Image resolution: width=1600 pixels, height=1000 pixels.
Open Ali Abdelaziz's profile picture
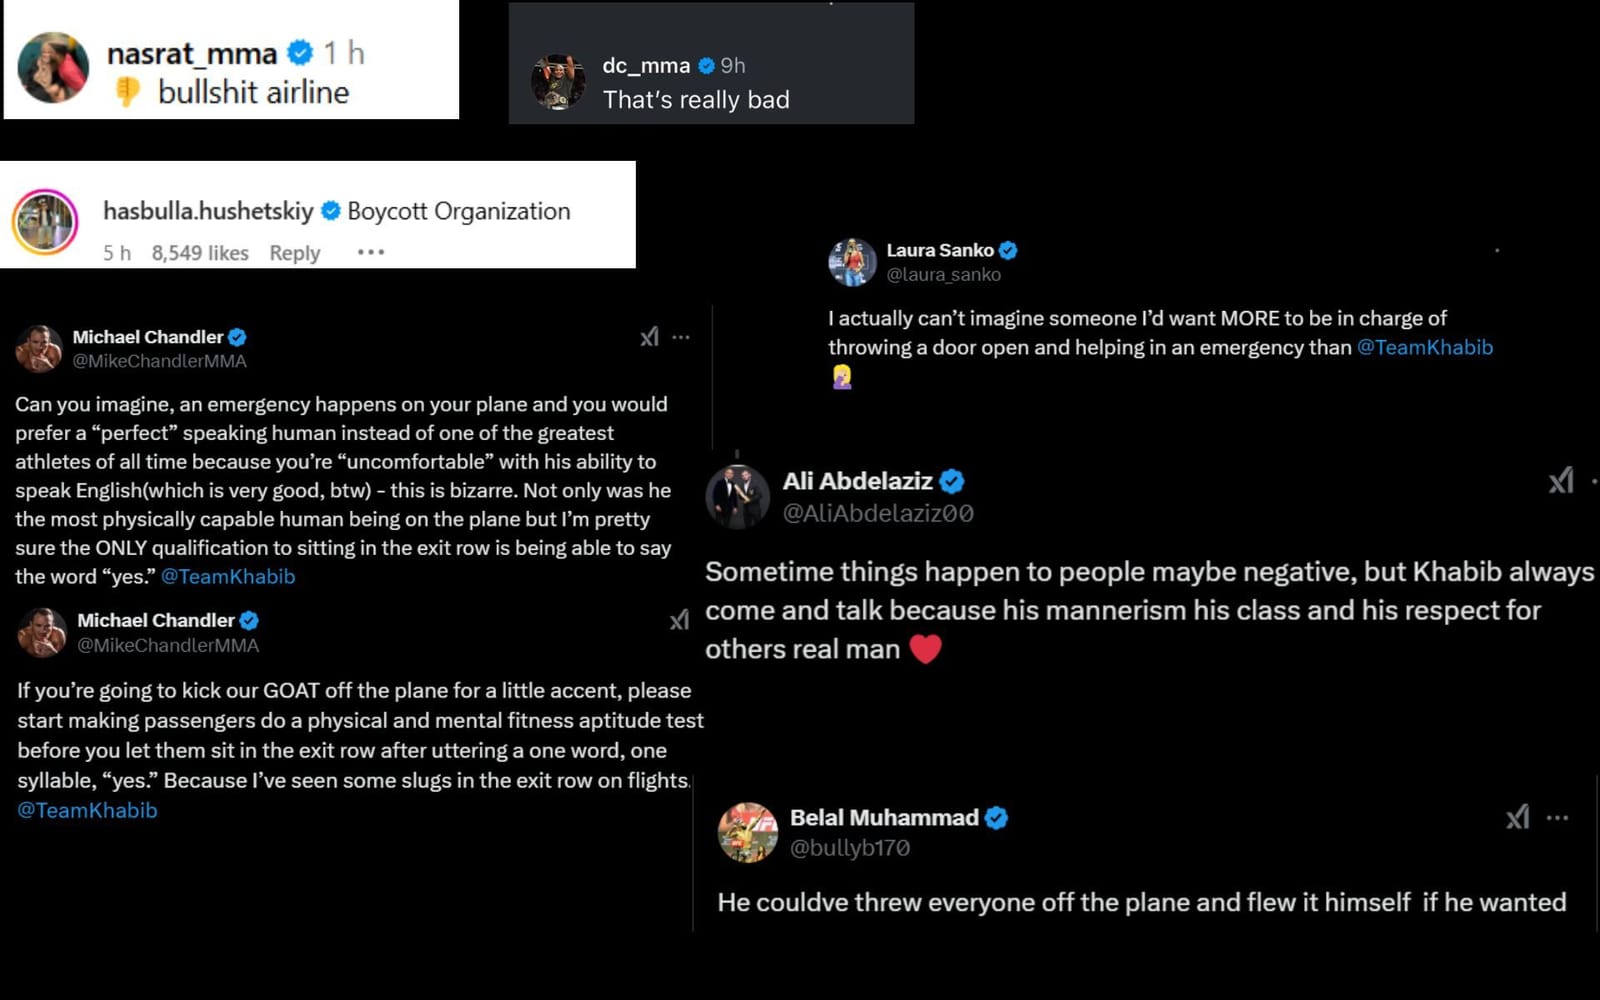point(737,495)
